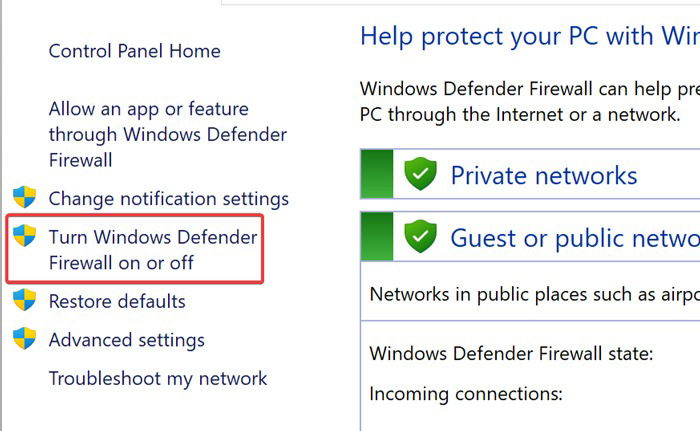Click shield icon next to Turn Windows Defender Firewall
The width and height of the screenshot is (700, 431).
25,235
